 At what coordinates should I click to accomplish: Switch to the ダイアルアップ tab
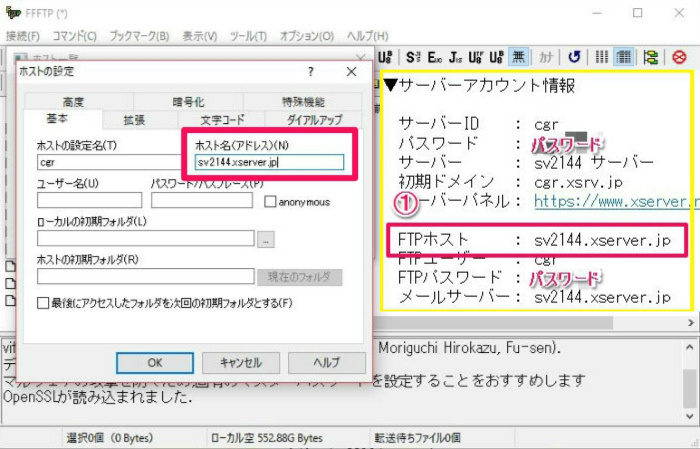[314, 120]
